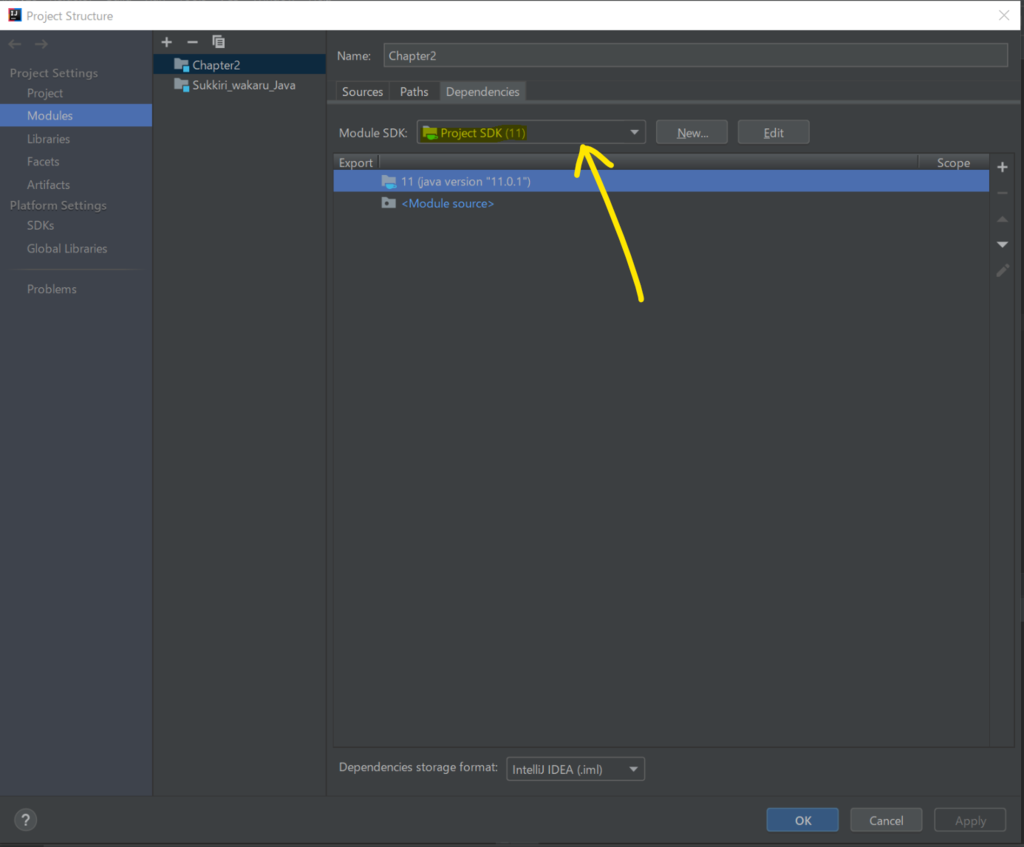Click the Export column header
1024x847 pixels.
356,163
